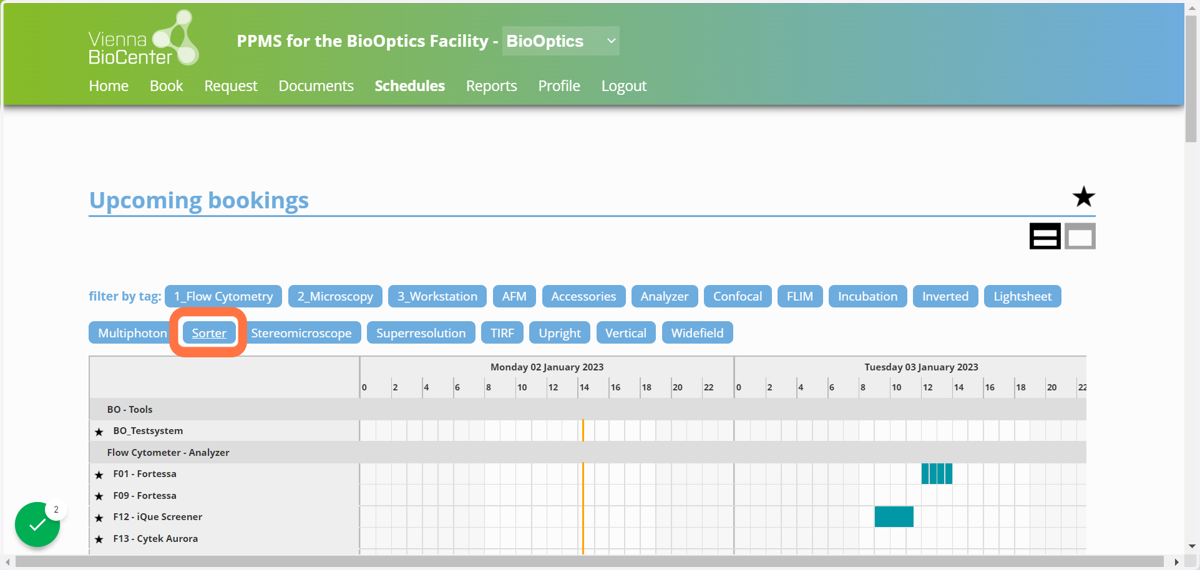Viewport: 1200px width, 570px height.
Task: Toggle the Sorter tag filter
Action: click(x=209, y=333)
